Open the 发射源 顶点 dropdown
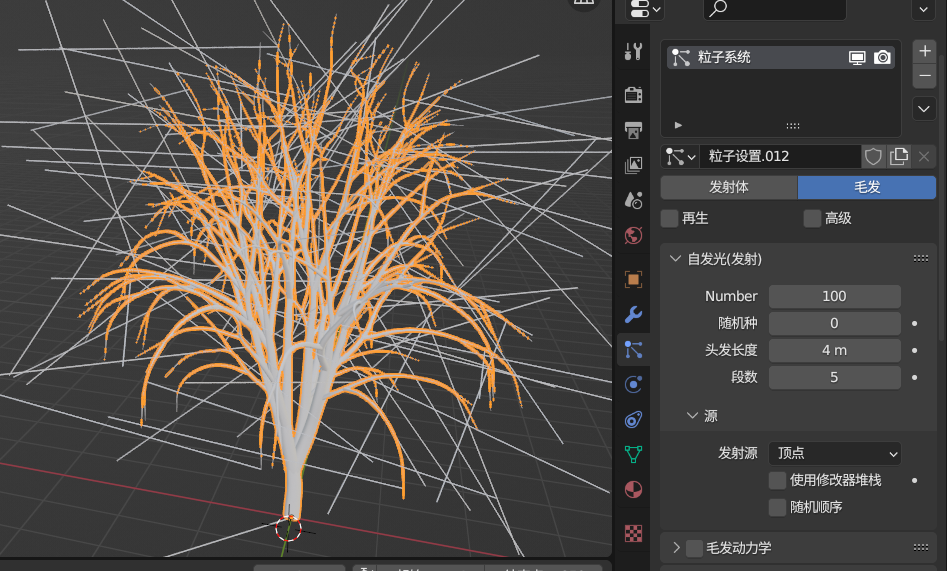 [835, 453]
